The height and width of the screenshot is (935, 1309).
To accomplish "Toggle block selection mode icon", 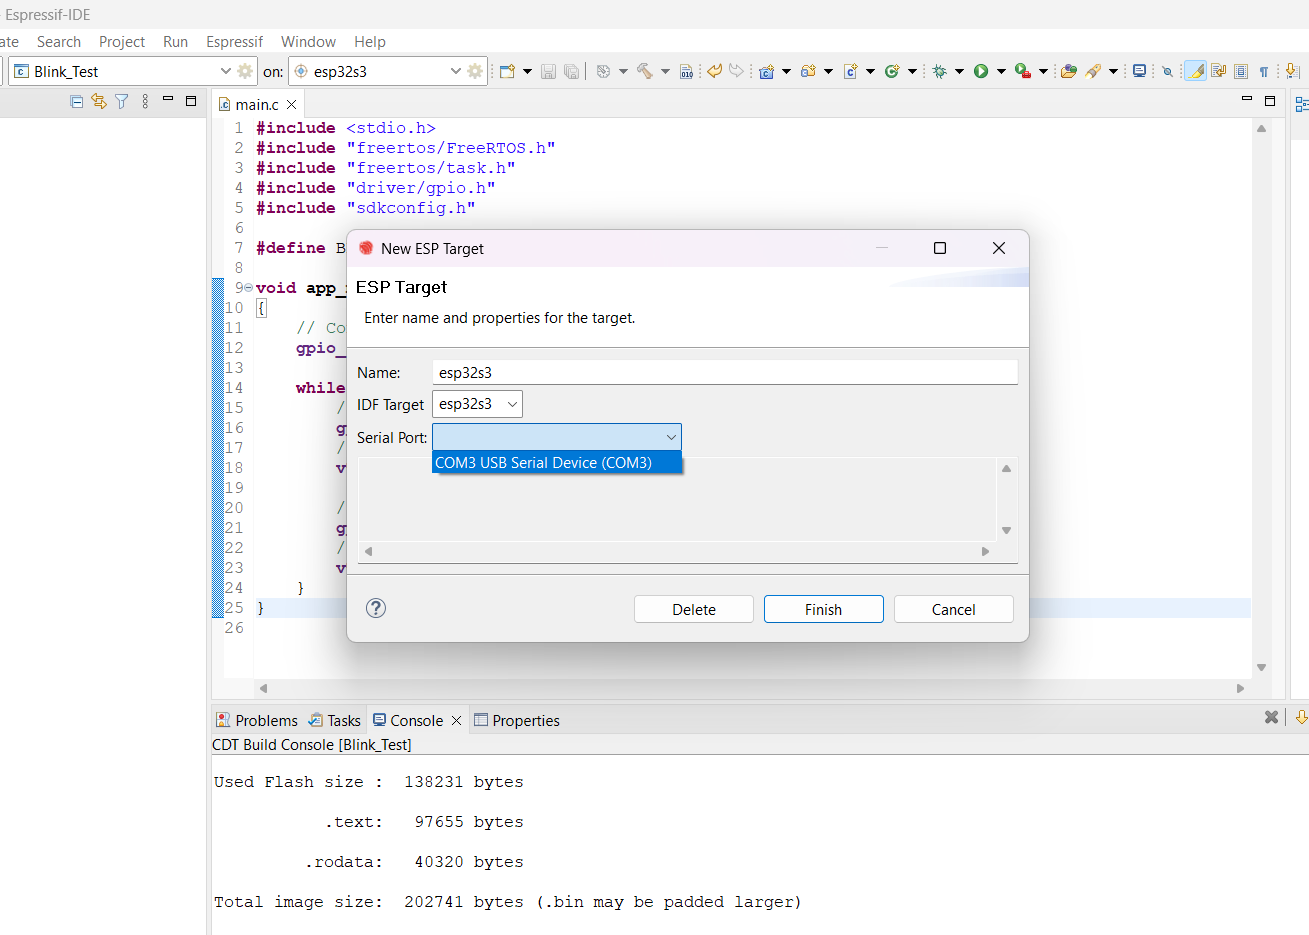I will pyautogui.click(x=1241, y=71).
